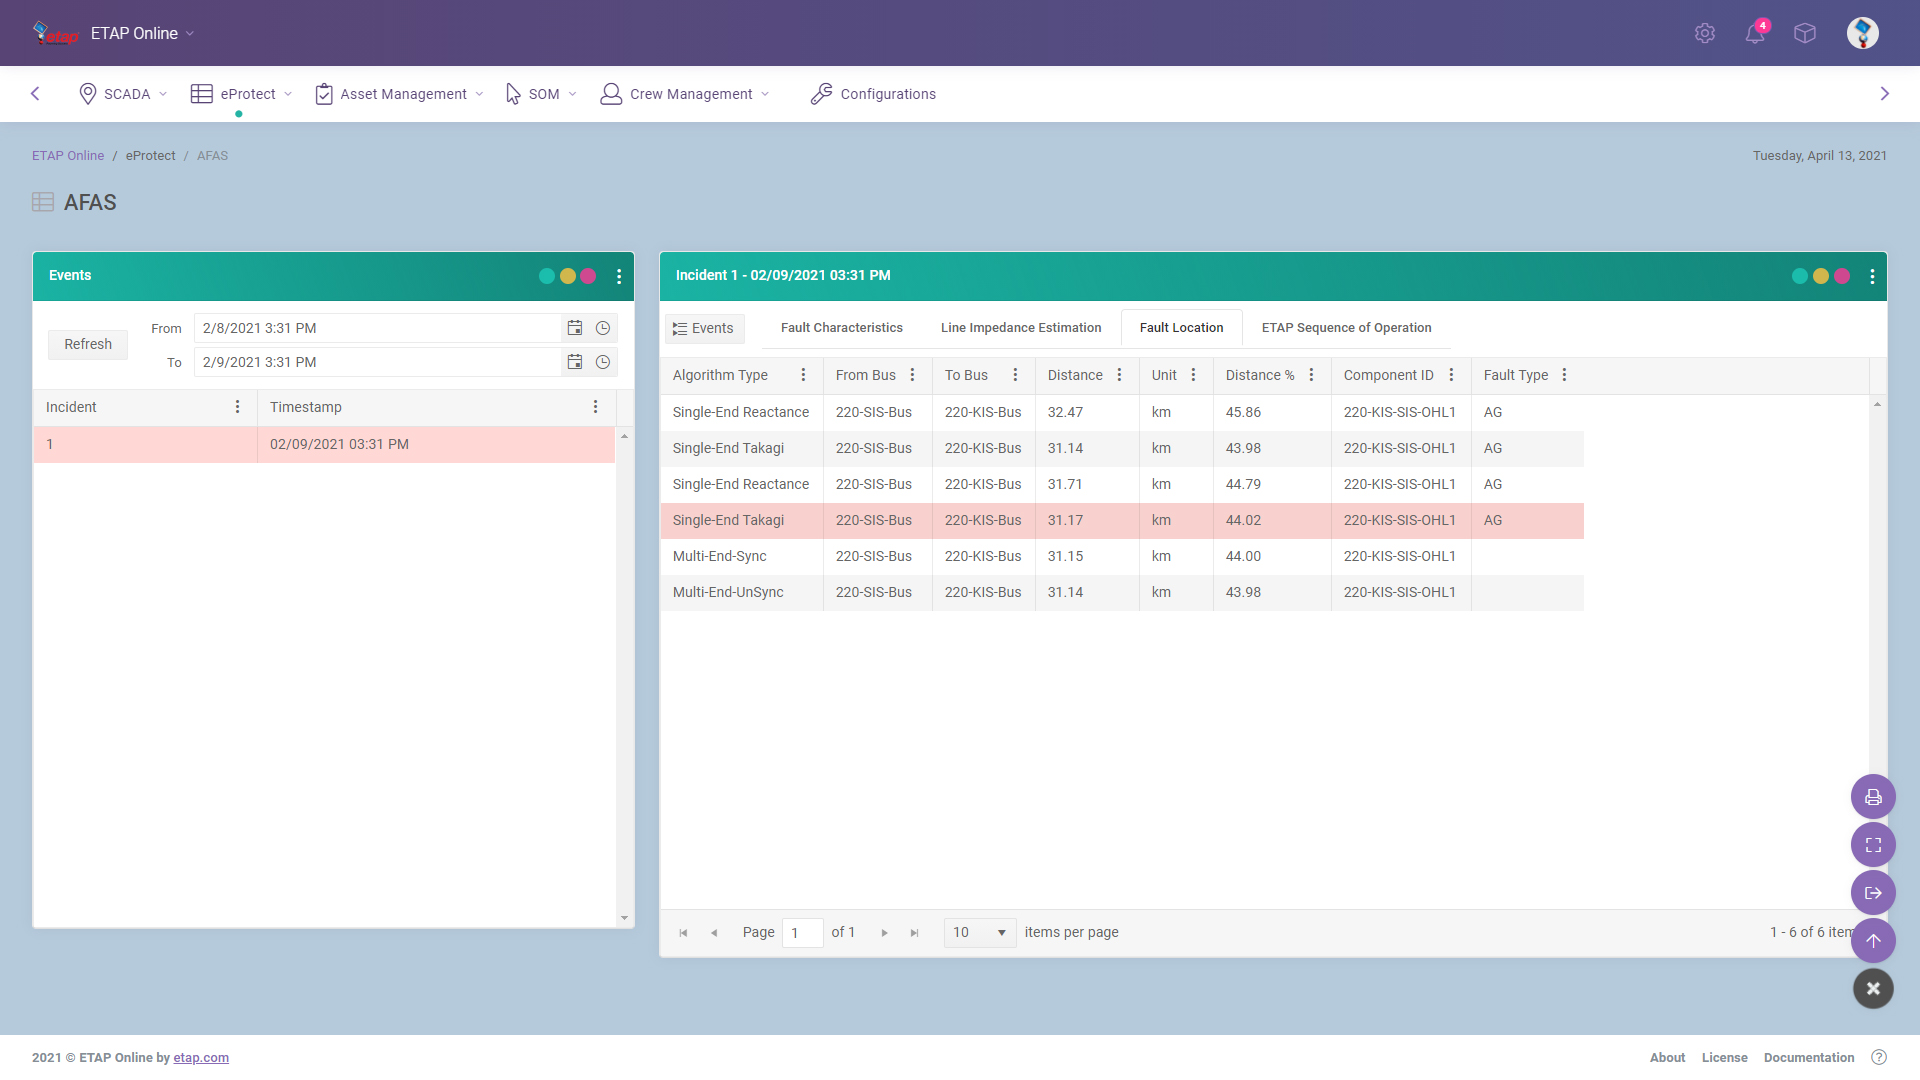Screen dimensions: 1920x1080
Task: Click the scroll-to-top arrow icon
Action: 1874,940
